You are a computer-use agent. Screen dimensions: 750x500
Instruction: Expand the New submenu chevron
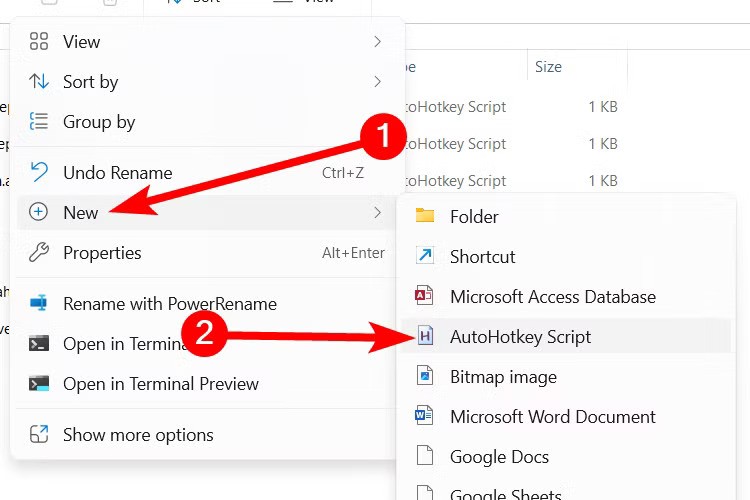point(377,212)
